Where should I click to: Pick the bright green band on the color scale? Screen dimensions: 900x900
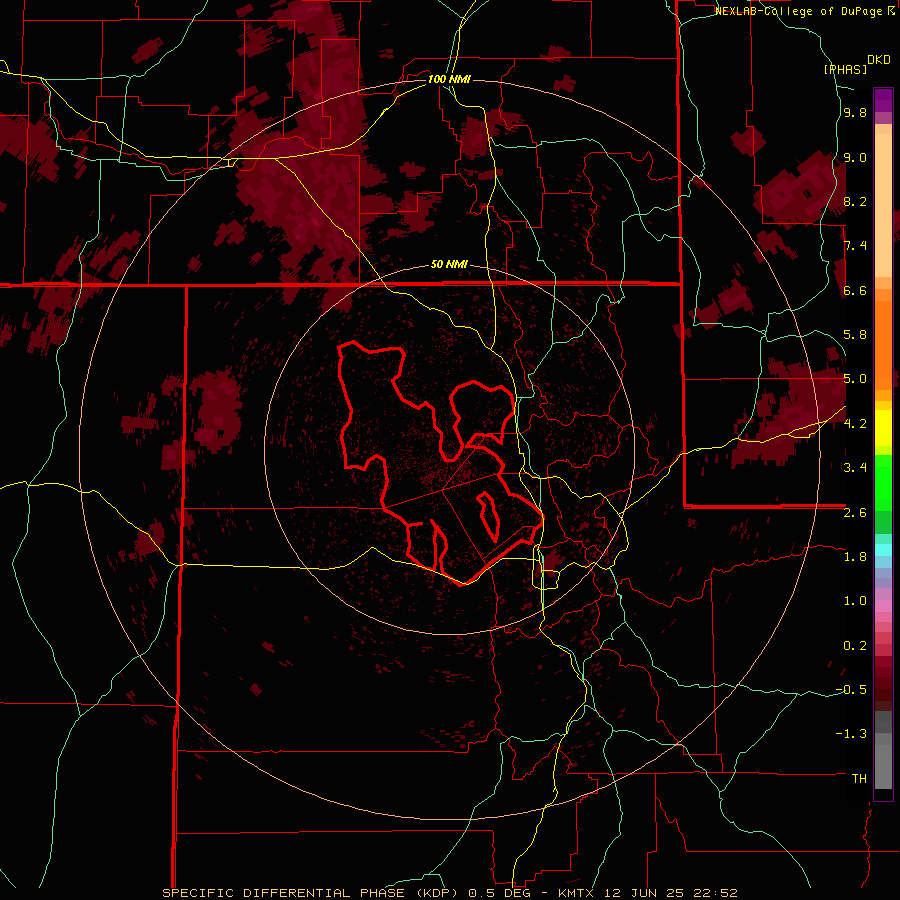883,483
